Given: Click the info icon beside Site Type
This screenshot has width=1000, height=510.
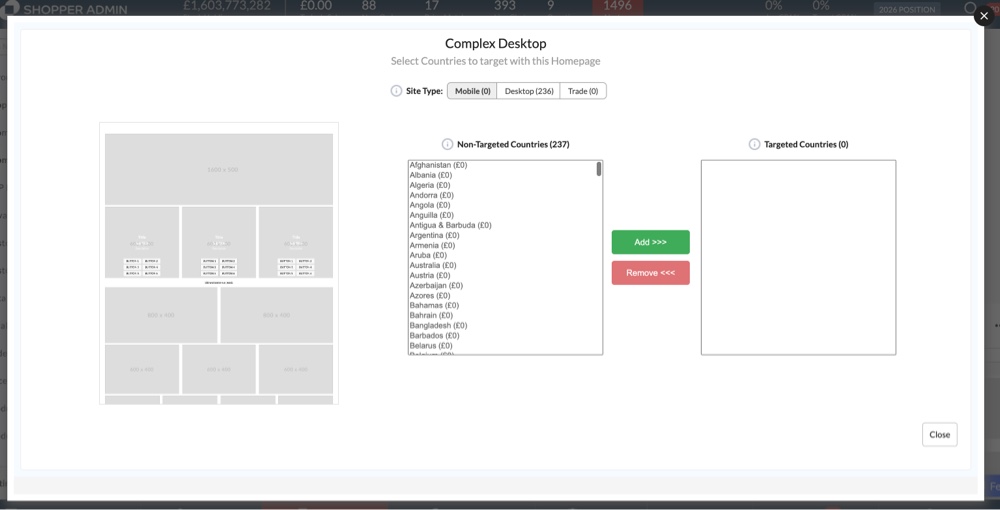Looking at the screenshot, I should pyautogui.click(x=396, y=91).
